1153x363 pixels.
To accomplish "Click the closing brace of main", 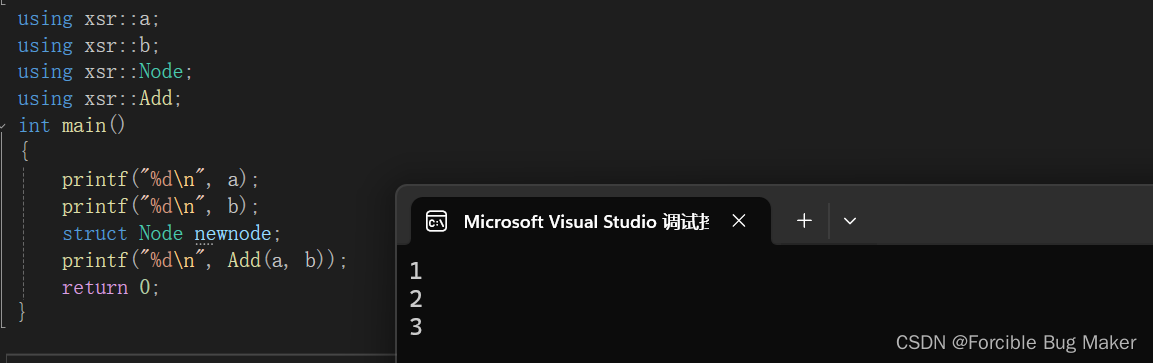I will [22, 312].
